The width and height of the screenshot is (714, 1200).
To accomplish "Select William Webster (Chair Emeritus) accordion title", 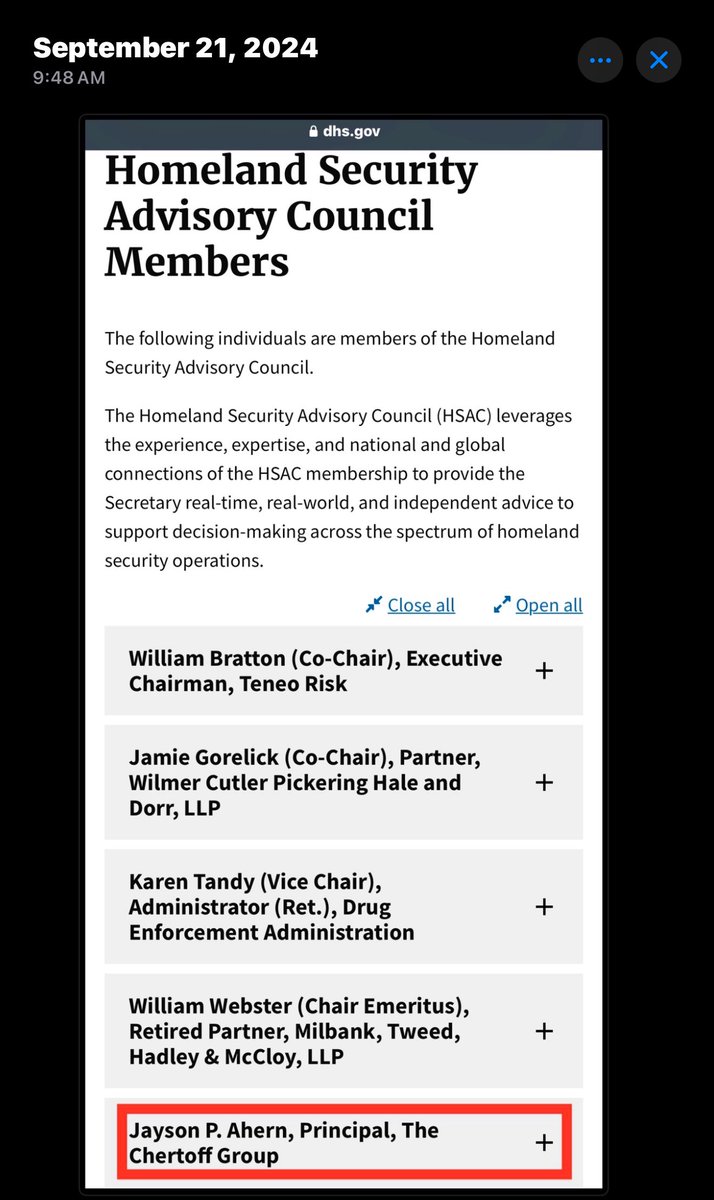I will pyautogui.click(x=299, y=1030).
